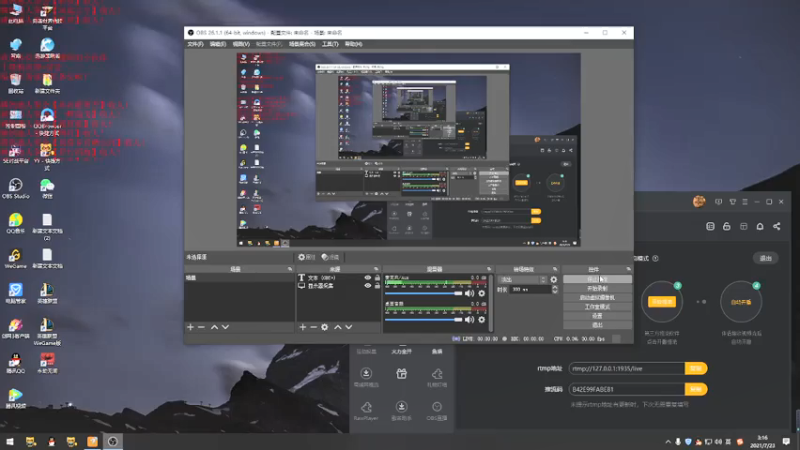Open OBS Studio desktop shortcut

click(15, 188)
